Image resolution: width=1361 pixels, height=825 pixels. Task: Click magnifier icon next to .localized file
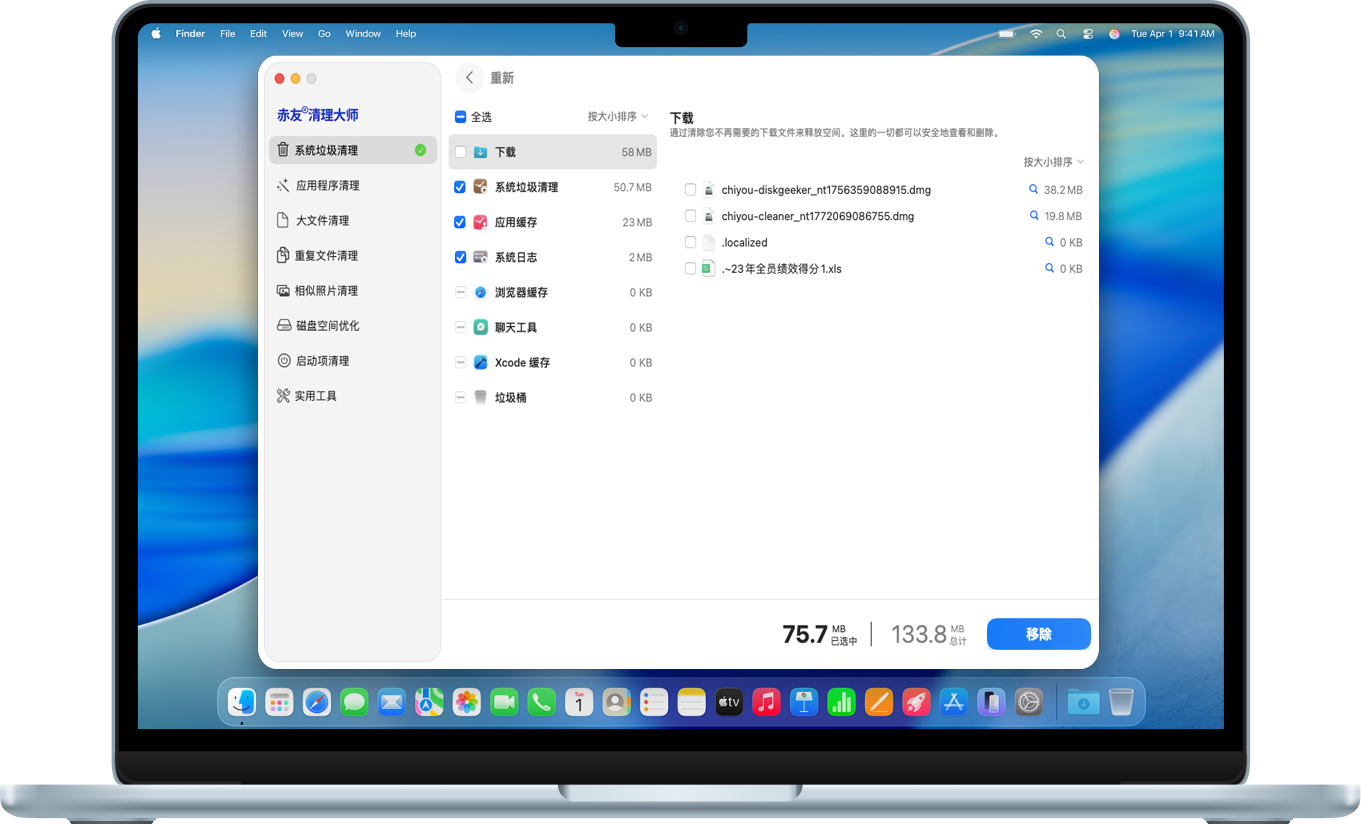click(1049, 242)
